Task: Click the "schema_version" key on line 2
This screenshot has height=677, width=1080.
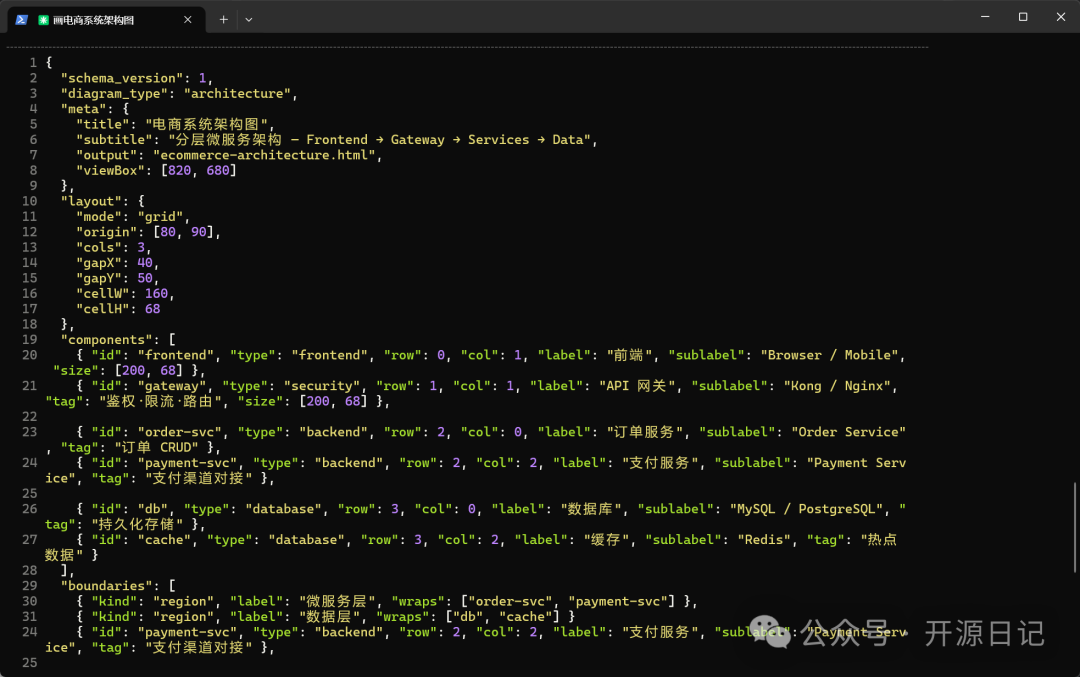Action: tap(122, 78)
